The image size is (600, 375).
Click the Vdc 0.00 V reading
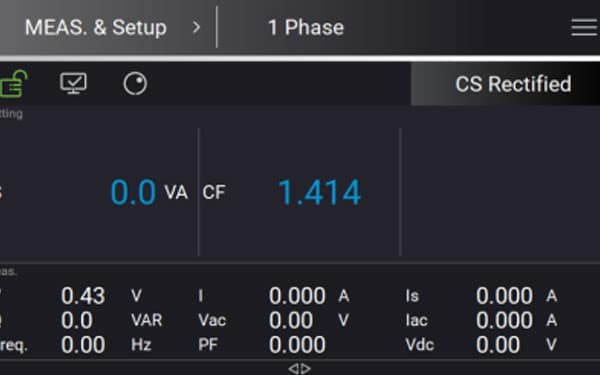tap(481, 345)
